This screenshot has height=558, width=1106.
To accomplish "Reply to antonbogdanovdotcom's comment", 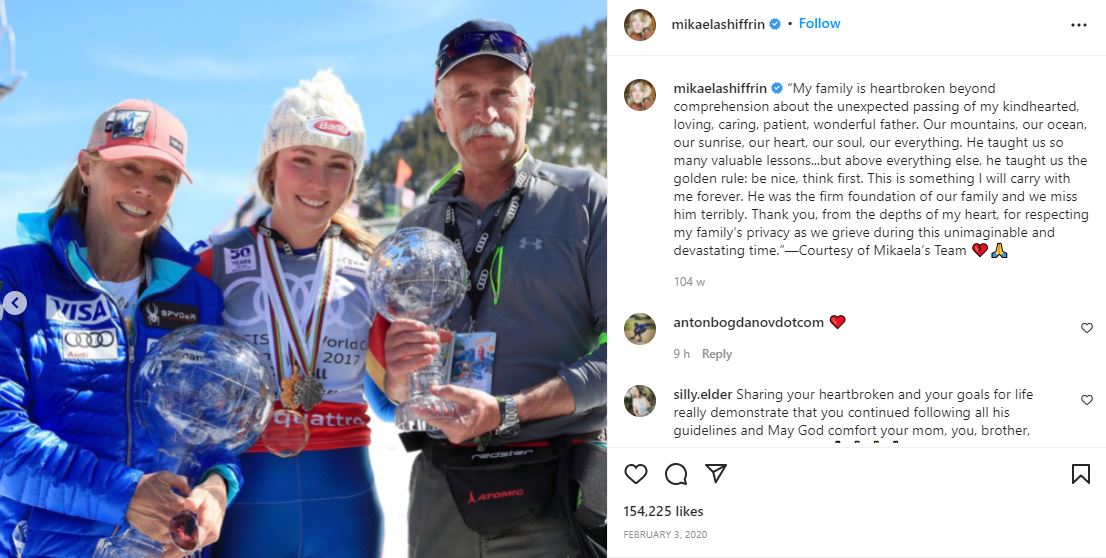I will click(x=717, y=354).
